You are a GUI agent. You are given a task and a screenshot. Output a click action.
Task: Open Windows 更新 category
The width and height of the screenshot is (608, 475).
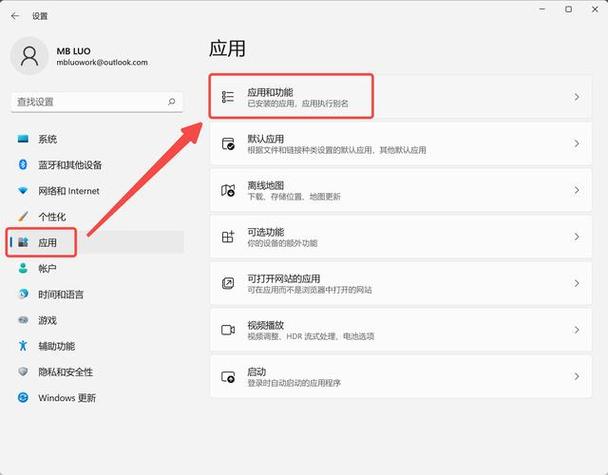(96, 397)
